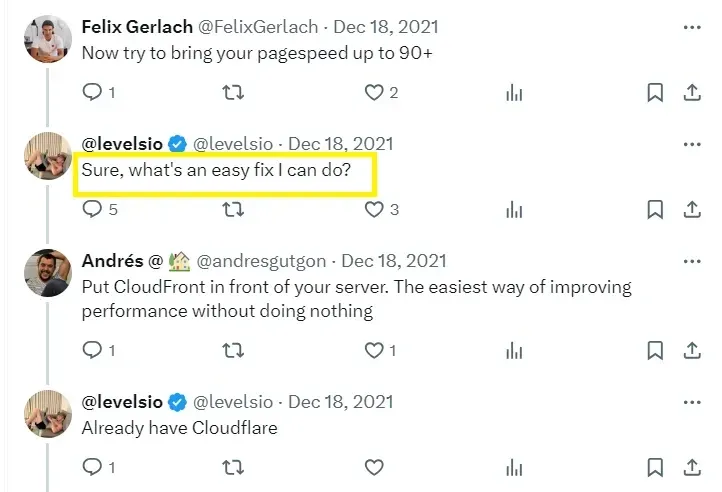Open more options on Andrés's tweet
Viewport: 722px width, 492px height.
click(691, 261)
